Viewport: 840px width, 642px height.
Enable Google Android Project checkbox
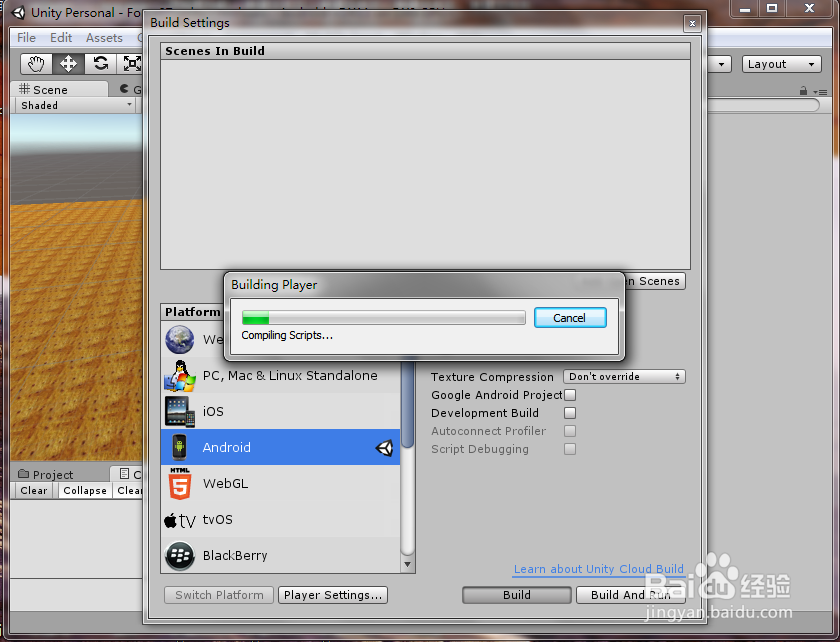570,395
